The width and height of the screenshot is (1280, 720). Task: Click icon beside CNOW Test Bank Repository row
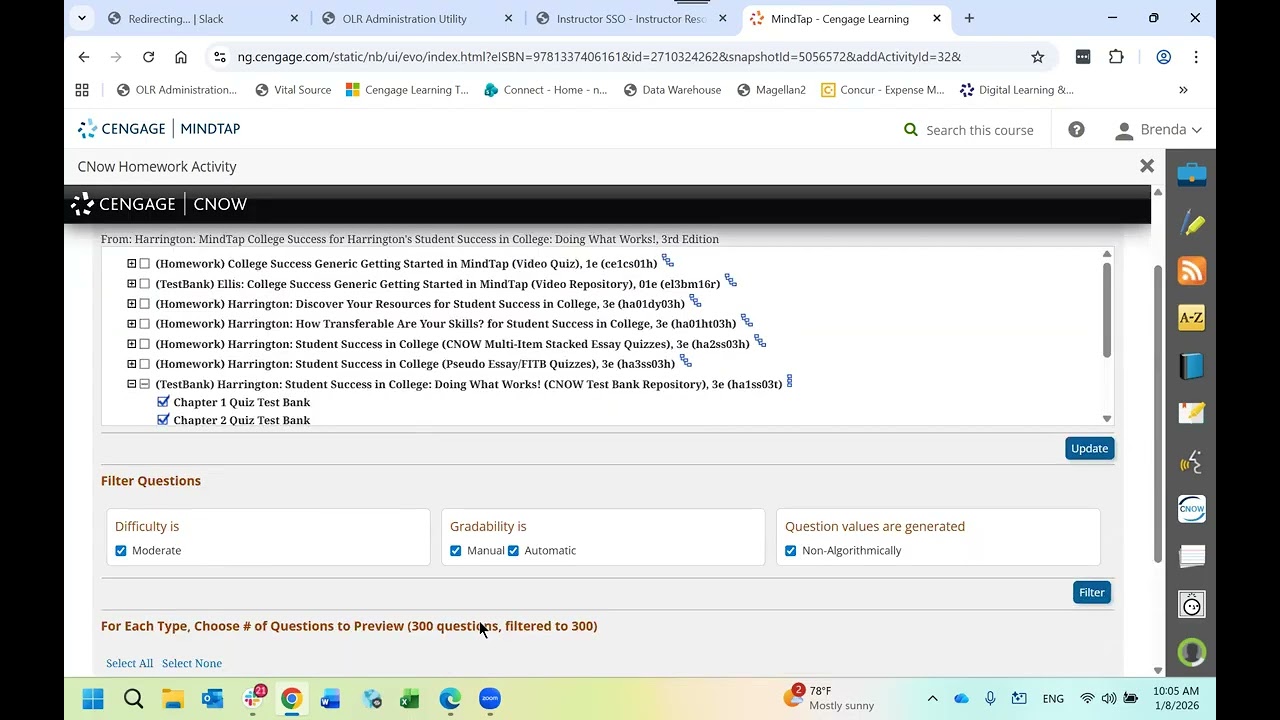pyautogui.click(x=789, y=381)
